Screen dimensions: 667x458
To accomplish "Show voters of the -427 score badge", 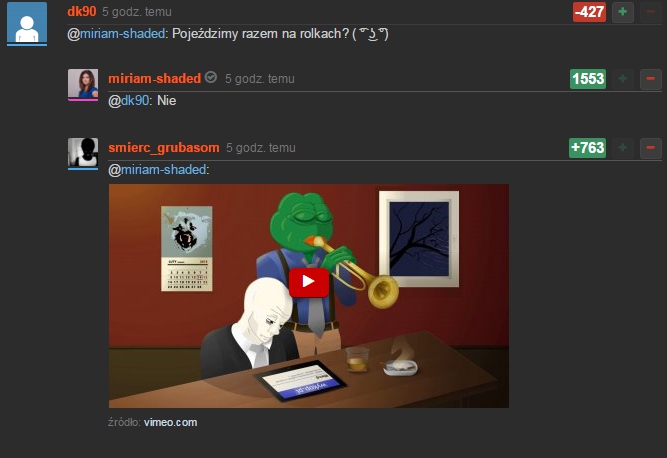I will pos(589,12).
